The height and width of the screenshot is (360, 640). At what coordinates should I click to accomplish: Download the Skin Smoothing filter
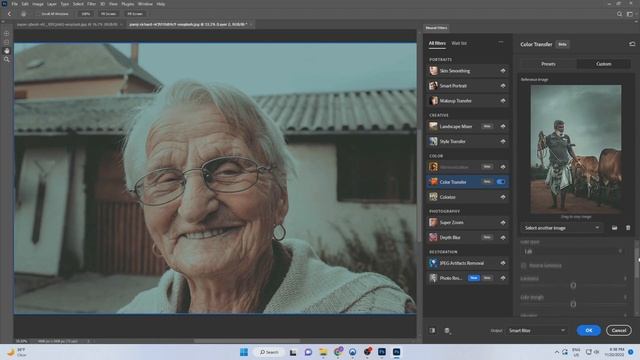click(503, 71)
